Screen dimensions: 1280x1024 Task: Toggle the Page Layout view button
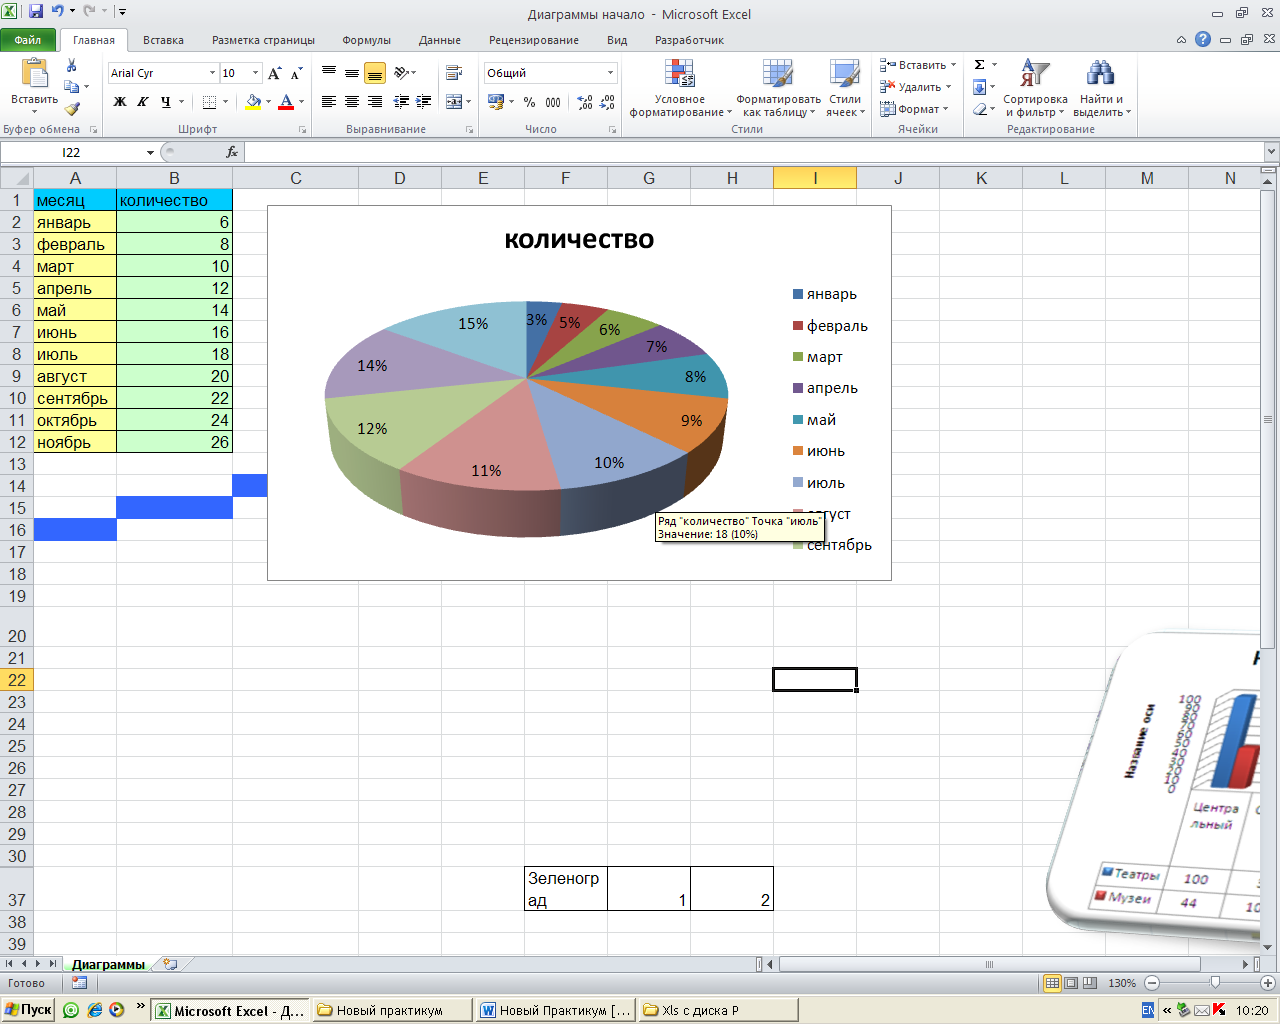coord(1071,983)
